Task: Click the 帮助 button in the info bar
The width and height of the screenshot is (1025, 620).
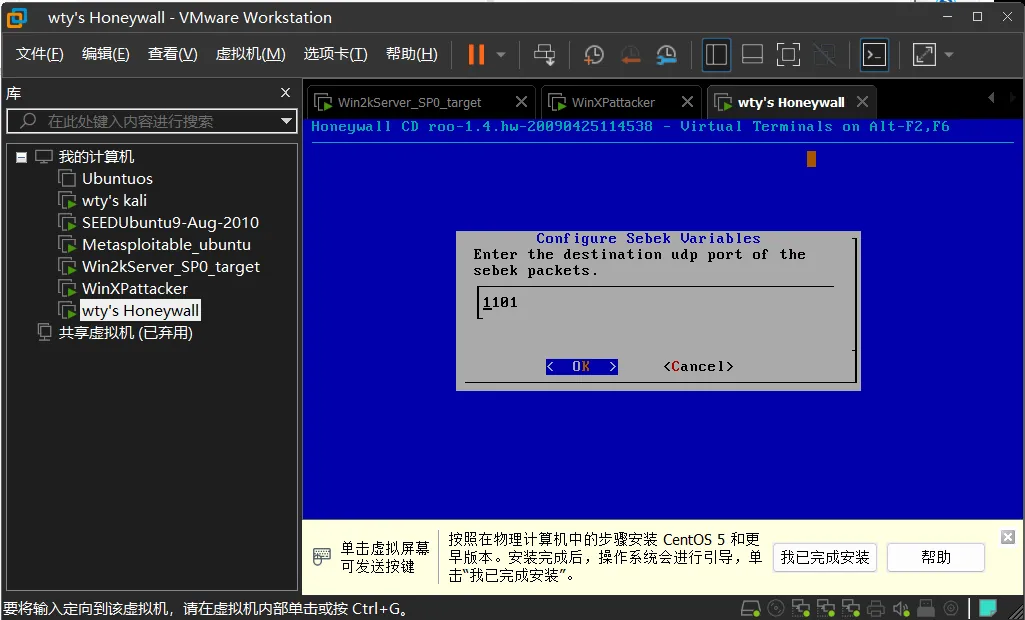Action: [x=935, y=557]
